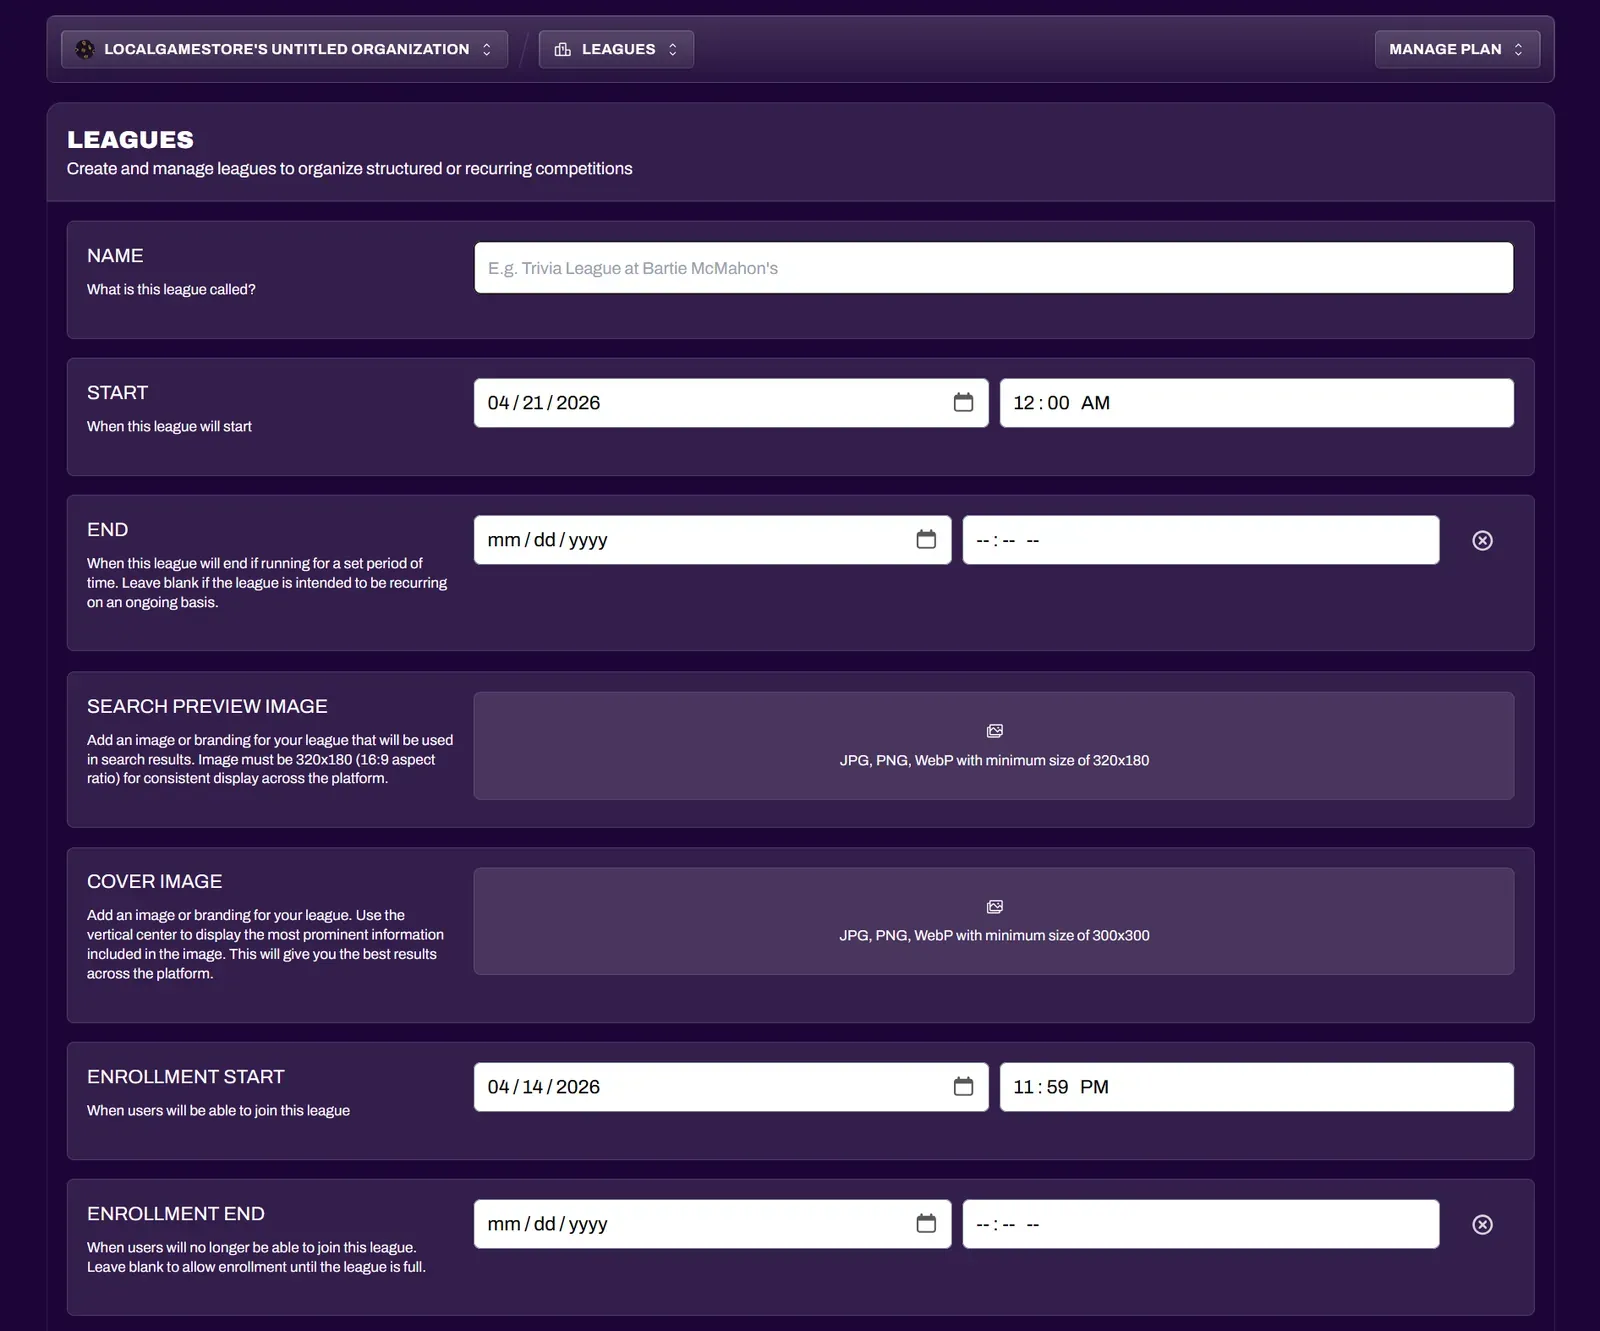Click the organization avatar icon in the breadcrumb
The image size is (1600, 1331).
point(83,48)
